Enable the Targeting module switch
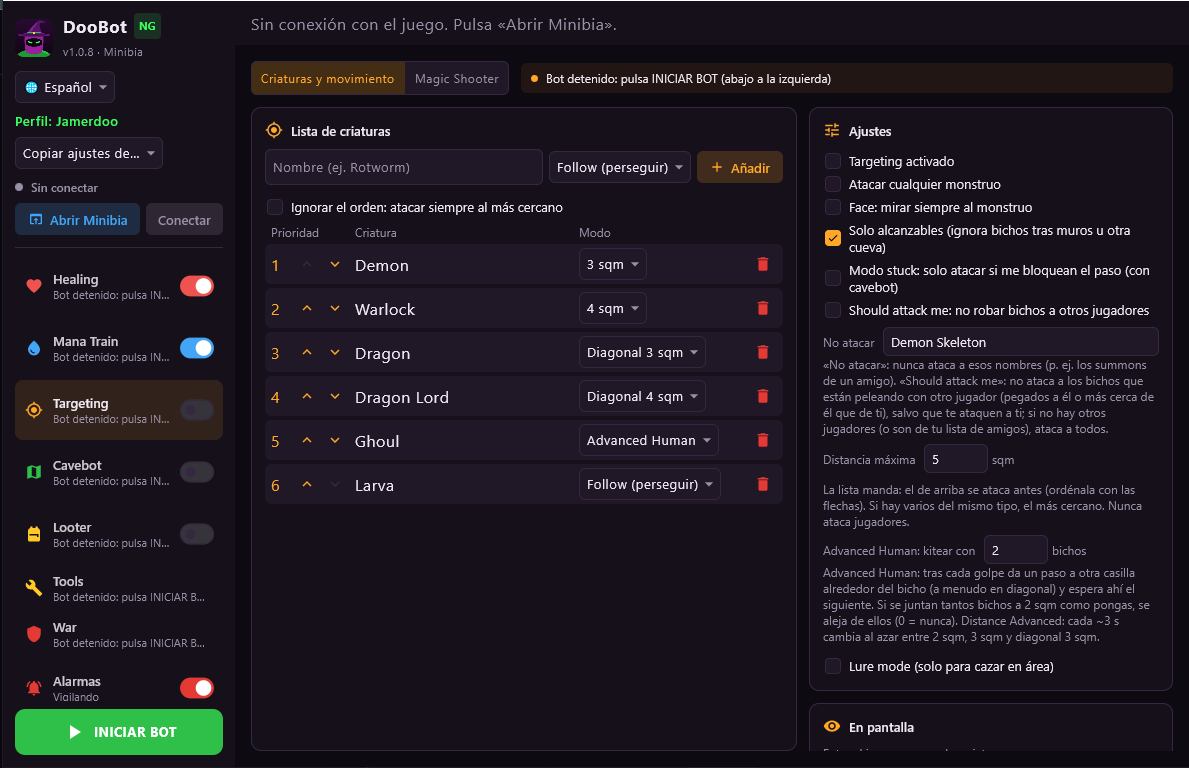Viewport: 1189px width, 768px height. pos(197,410)
